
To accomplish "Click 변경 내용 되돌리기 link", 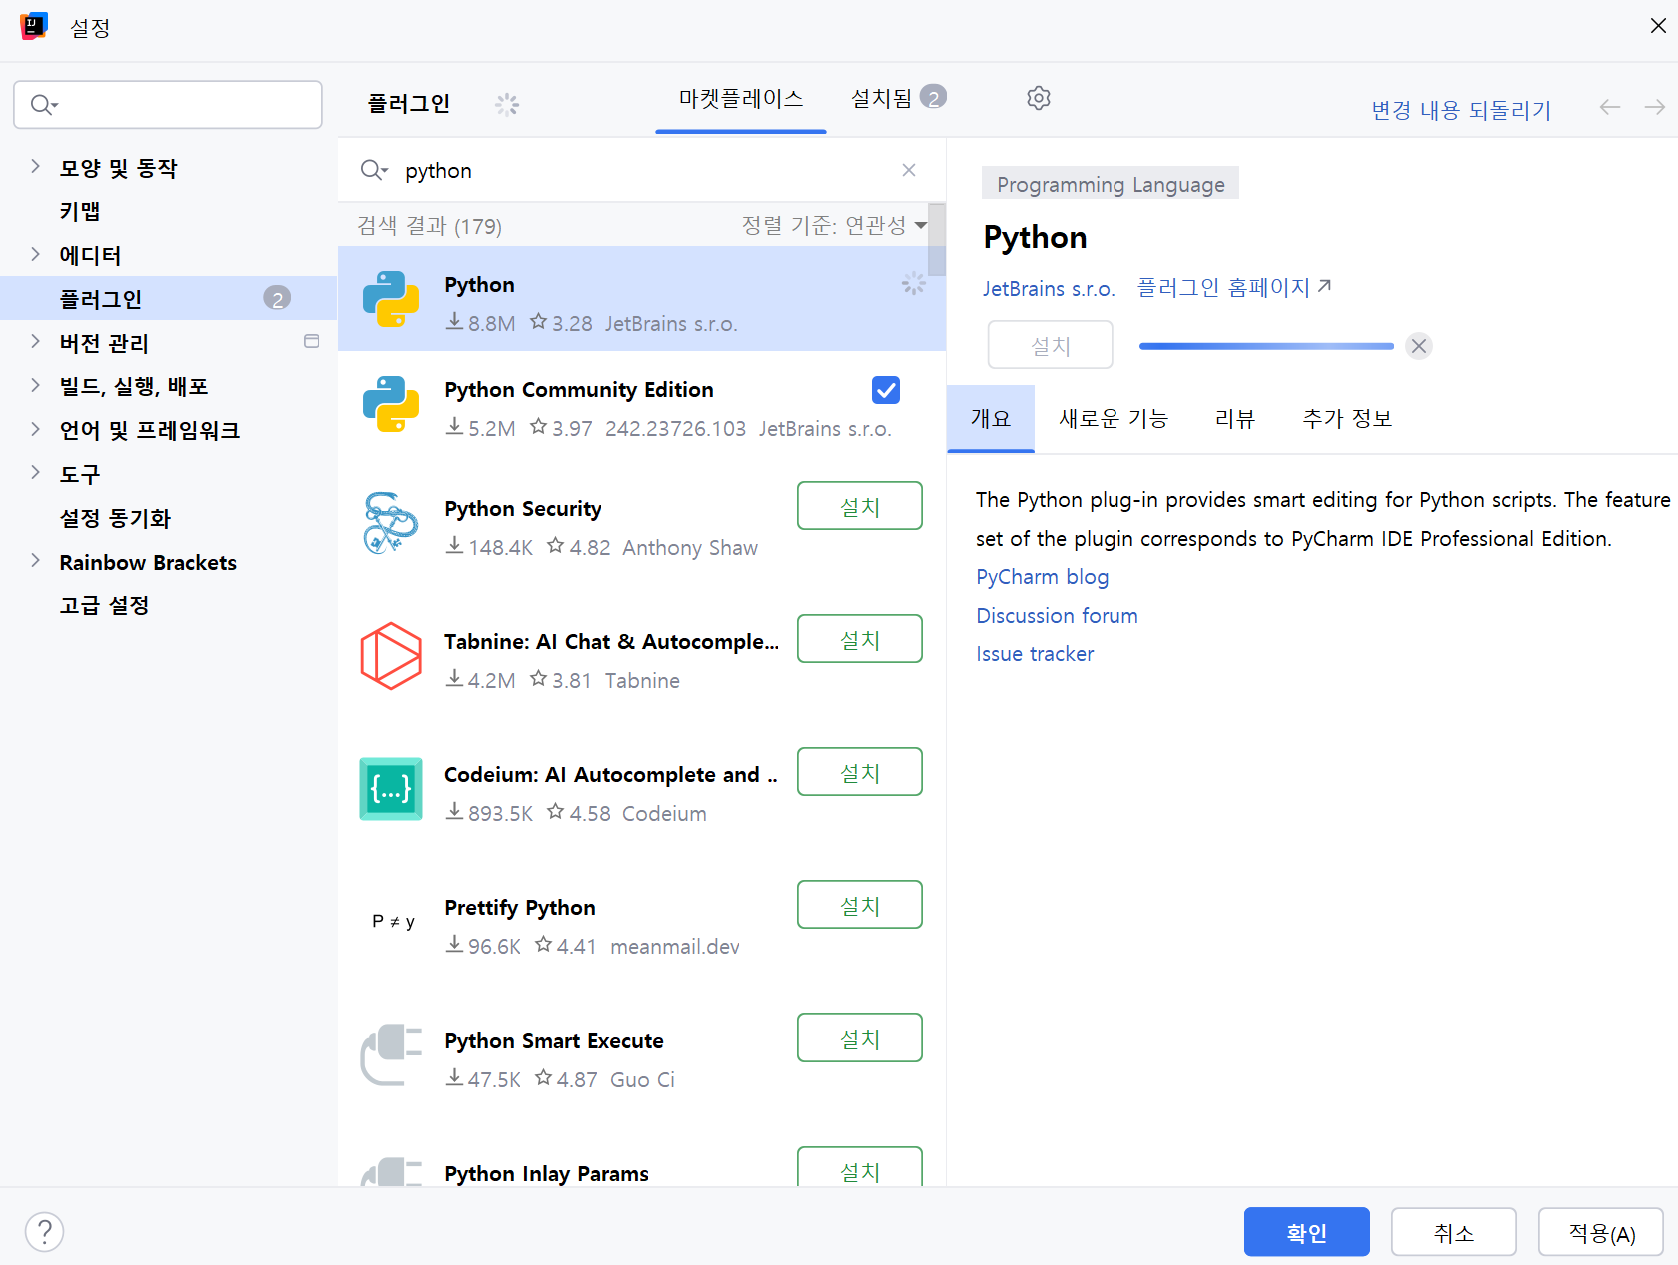I will [x=1461, y=109].
